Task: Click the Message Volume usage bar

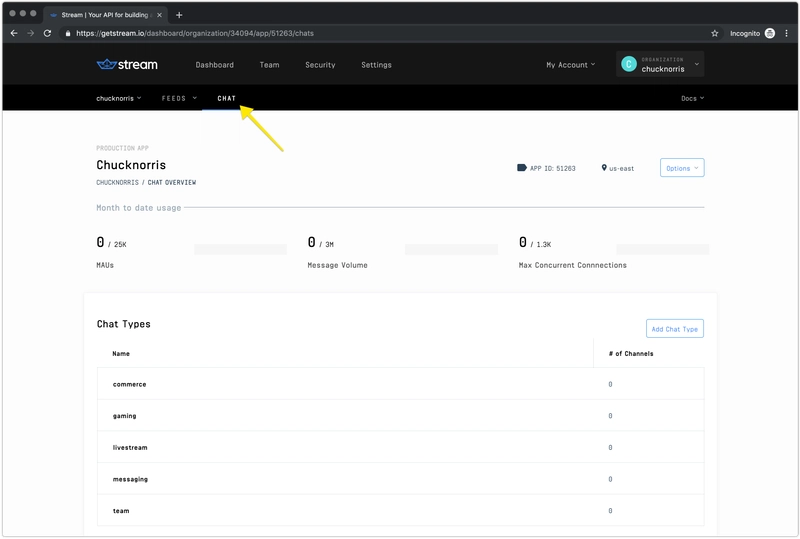Action: (452, 250)
